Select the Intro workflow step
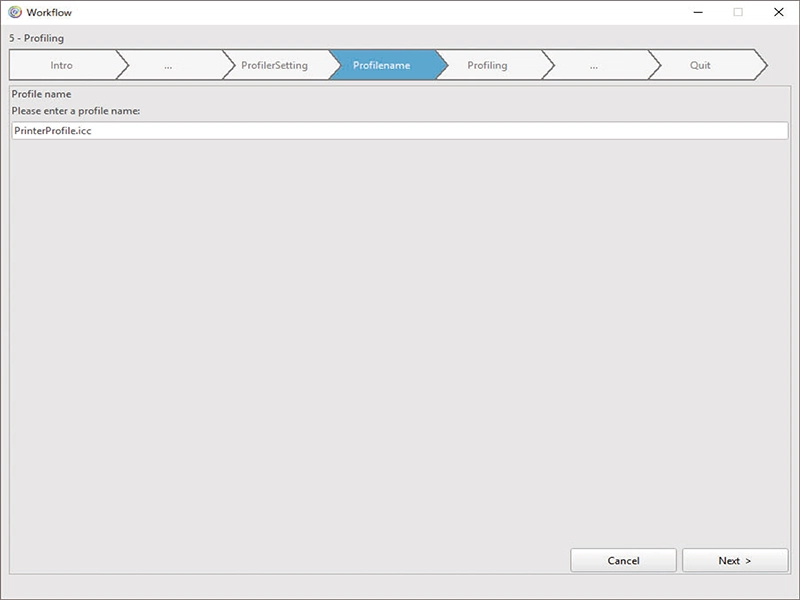The image size is (800, 600). (62, 64)
